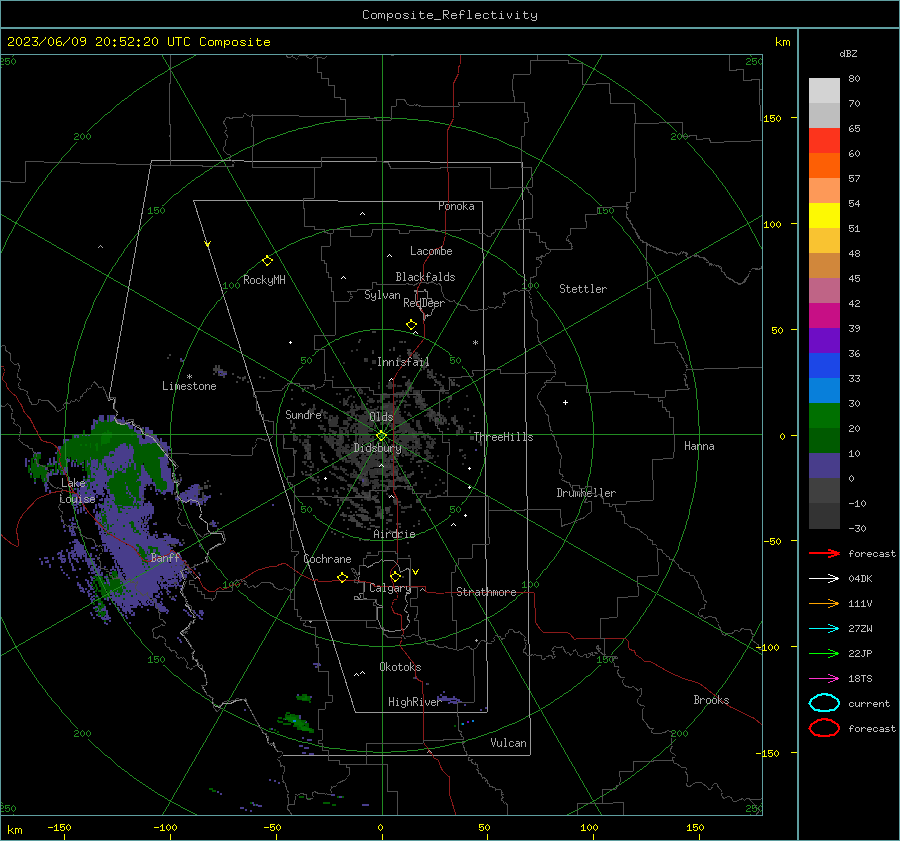Click the magenta 18TS arrow legend icon
900x841 pixels.
pos(824,679)
